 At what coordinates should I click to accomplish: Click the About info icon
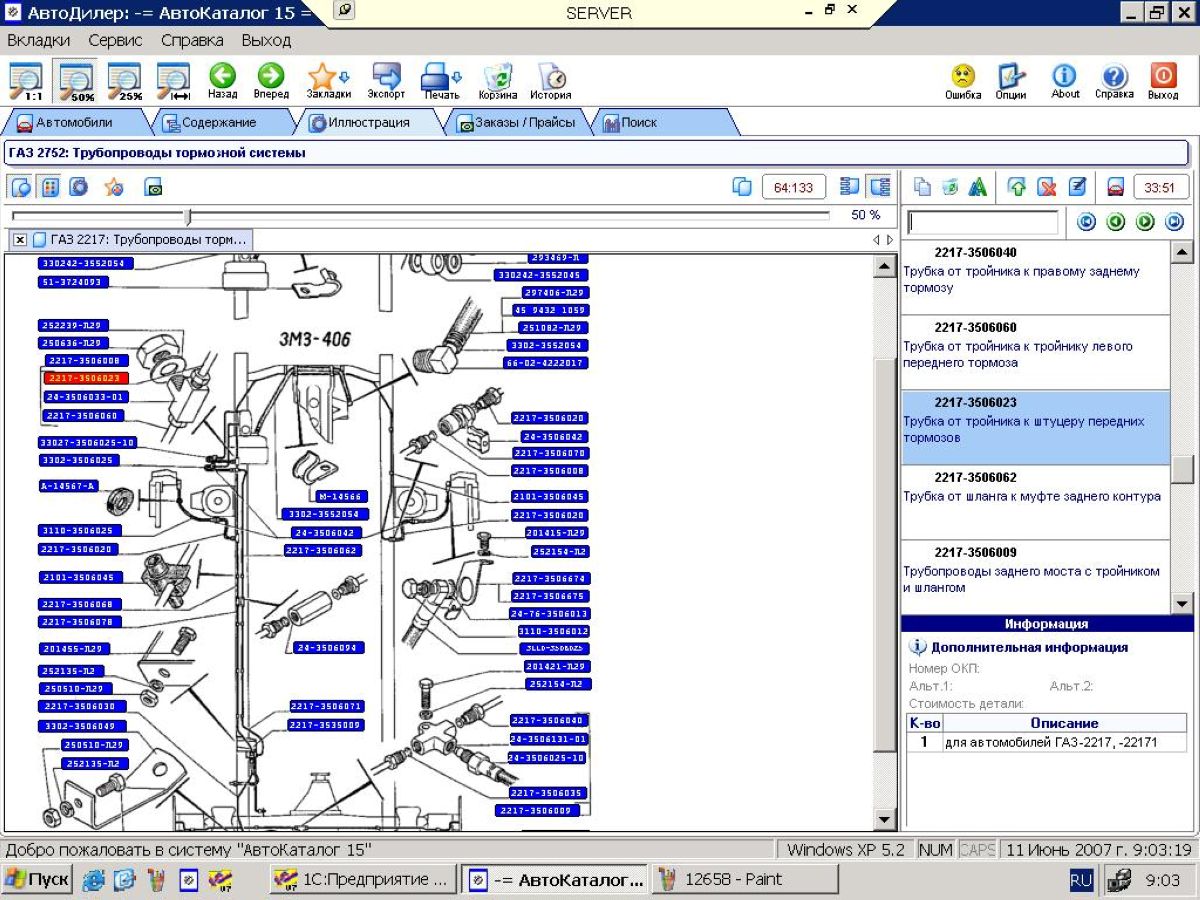point(1065,81)
